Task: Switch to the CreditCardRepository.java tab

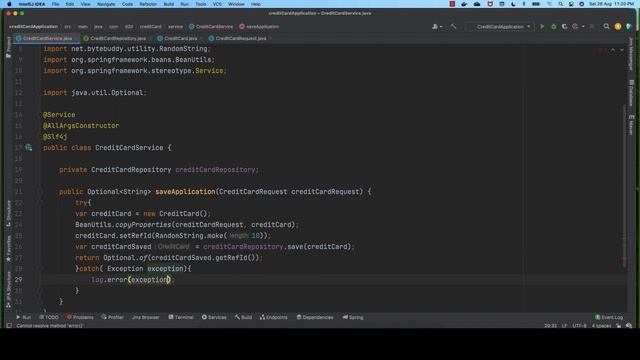Action: click(x=115, y=38)
